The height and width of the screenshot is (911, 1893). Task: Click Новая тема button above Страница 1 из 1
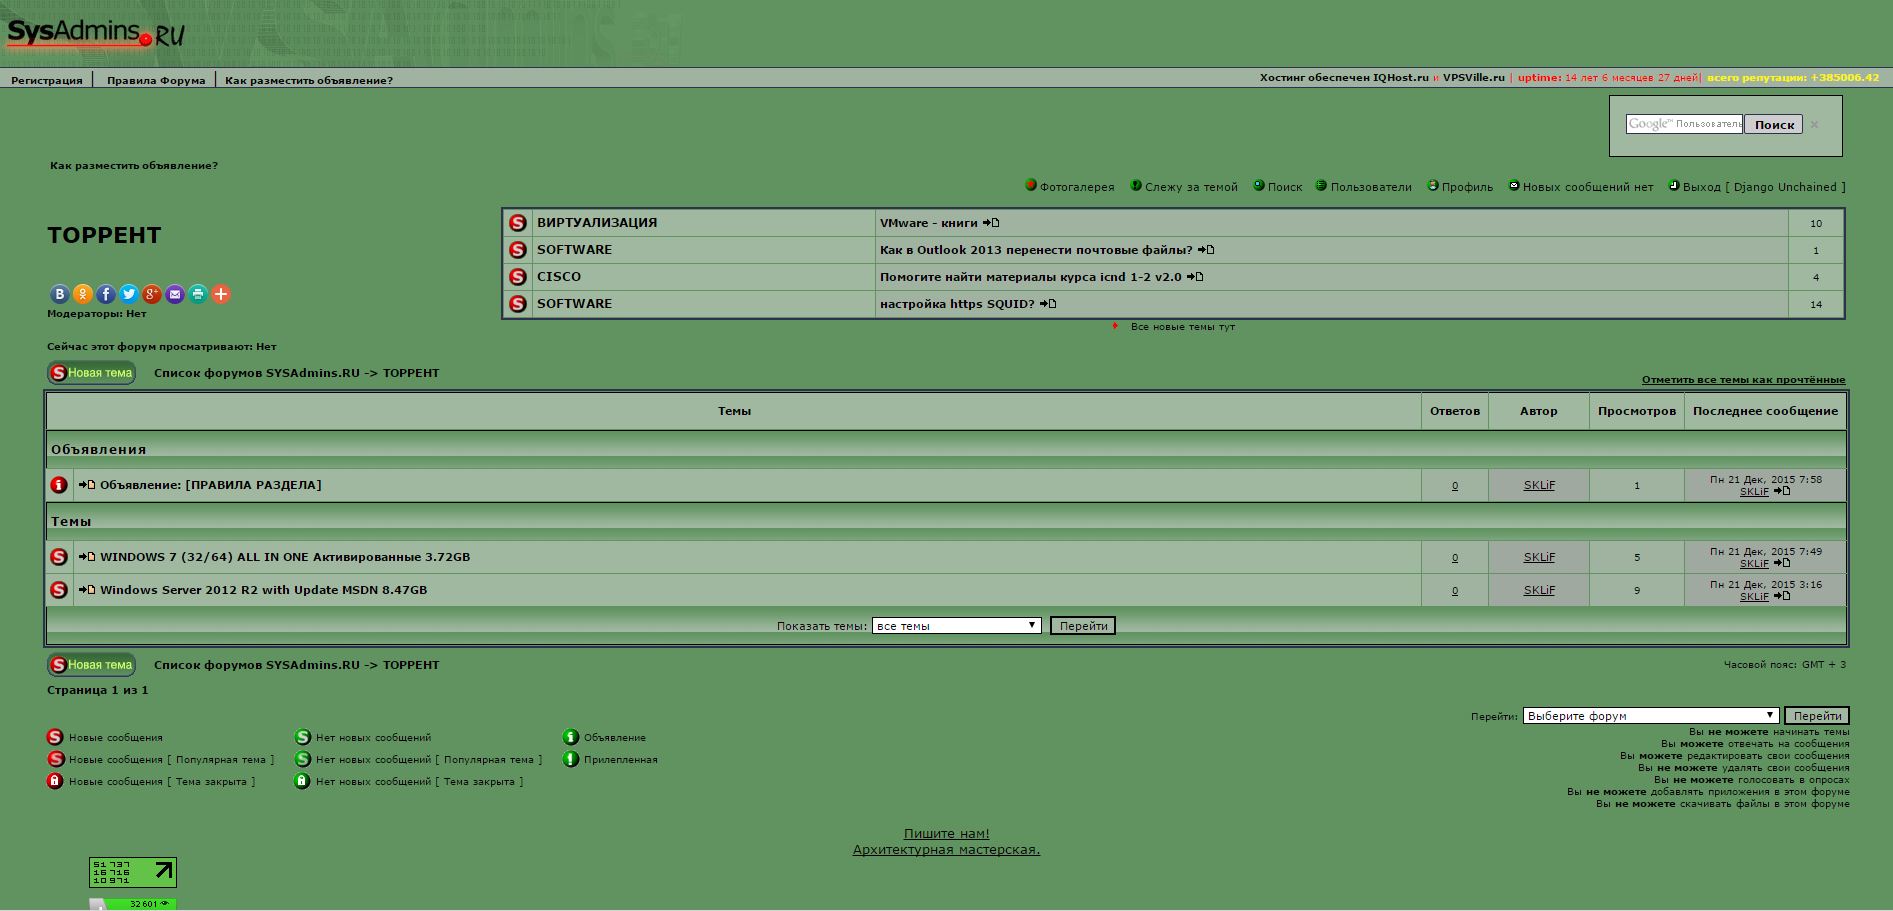tap(91, 665)
